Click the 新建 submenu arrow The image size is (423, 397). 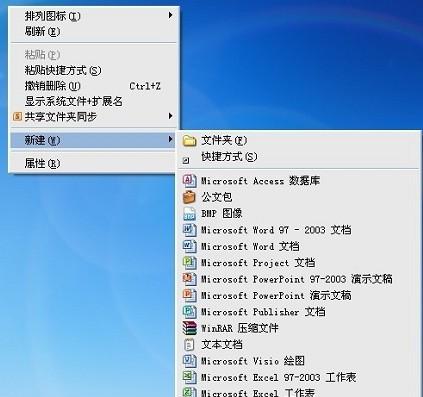coord(170,140)
